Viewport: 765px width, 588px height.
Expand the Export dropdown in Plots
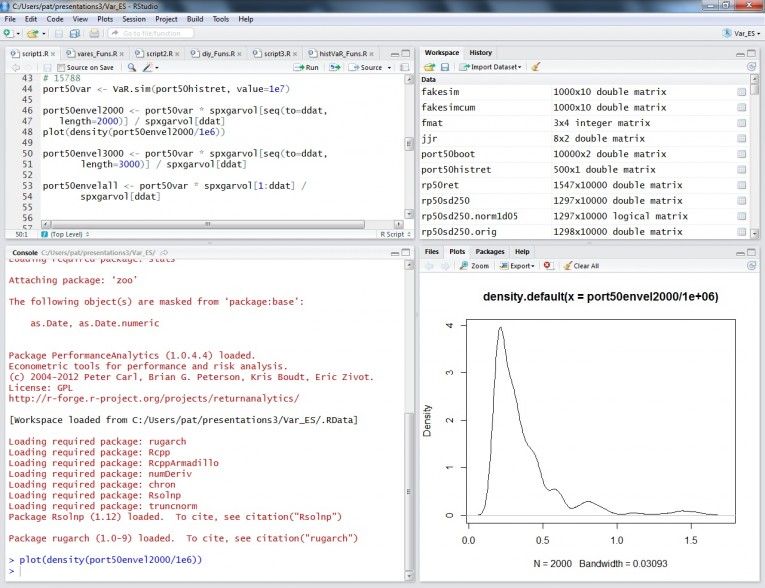[x=519, y=266]
